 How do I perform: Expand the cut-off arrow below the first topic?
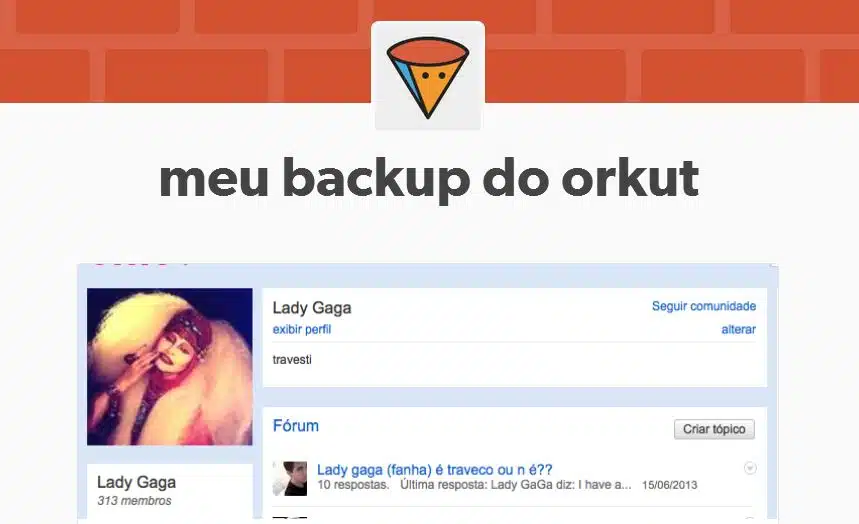pos(750,518)
